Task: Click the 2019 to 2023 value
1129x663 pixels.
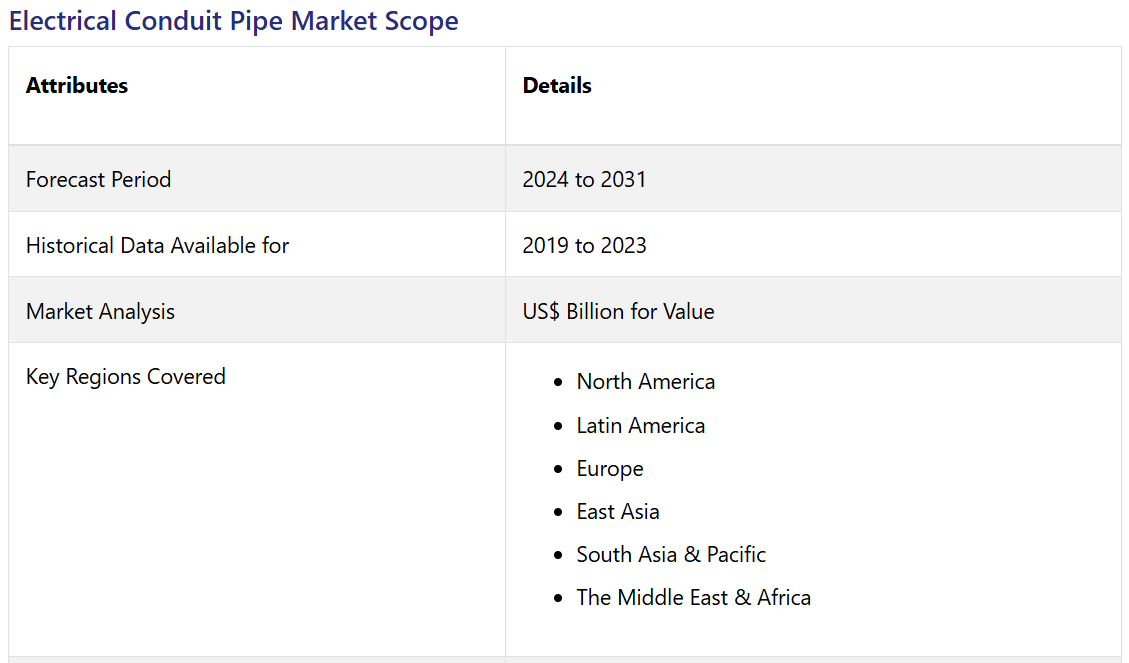Action: click(584, 245)
